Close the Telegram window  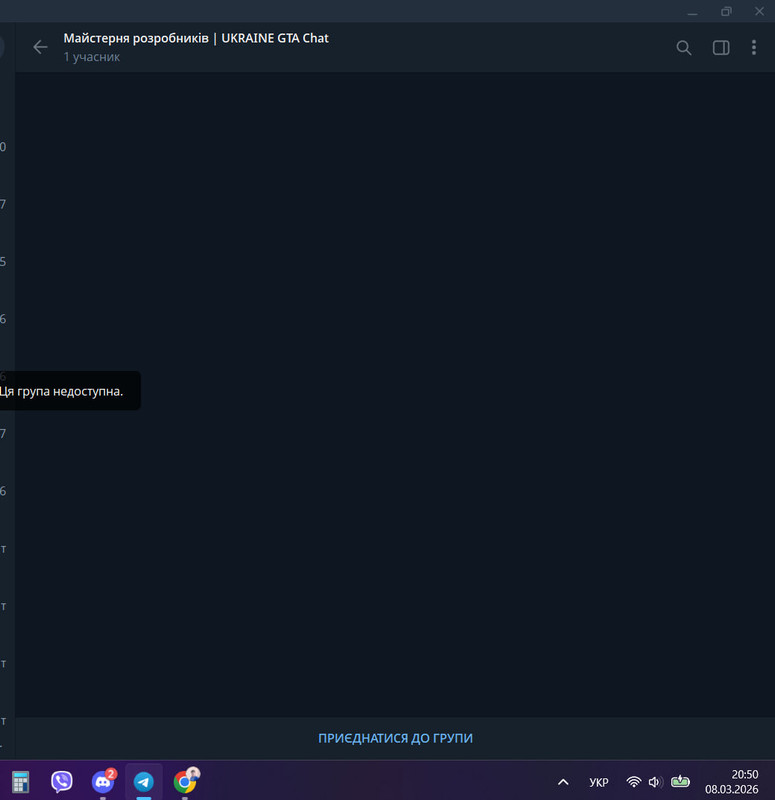(x=760, y=11)
